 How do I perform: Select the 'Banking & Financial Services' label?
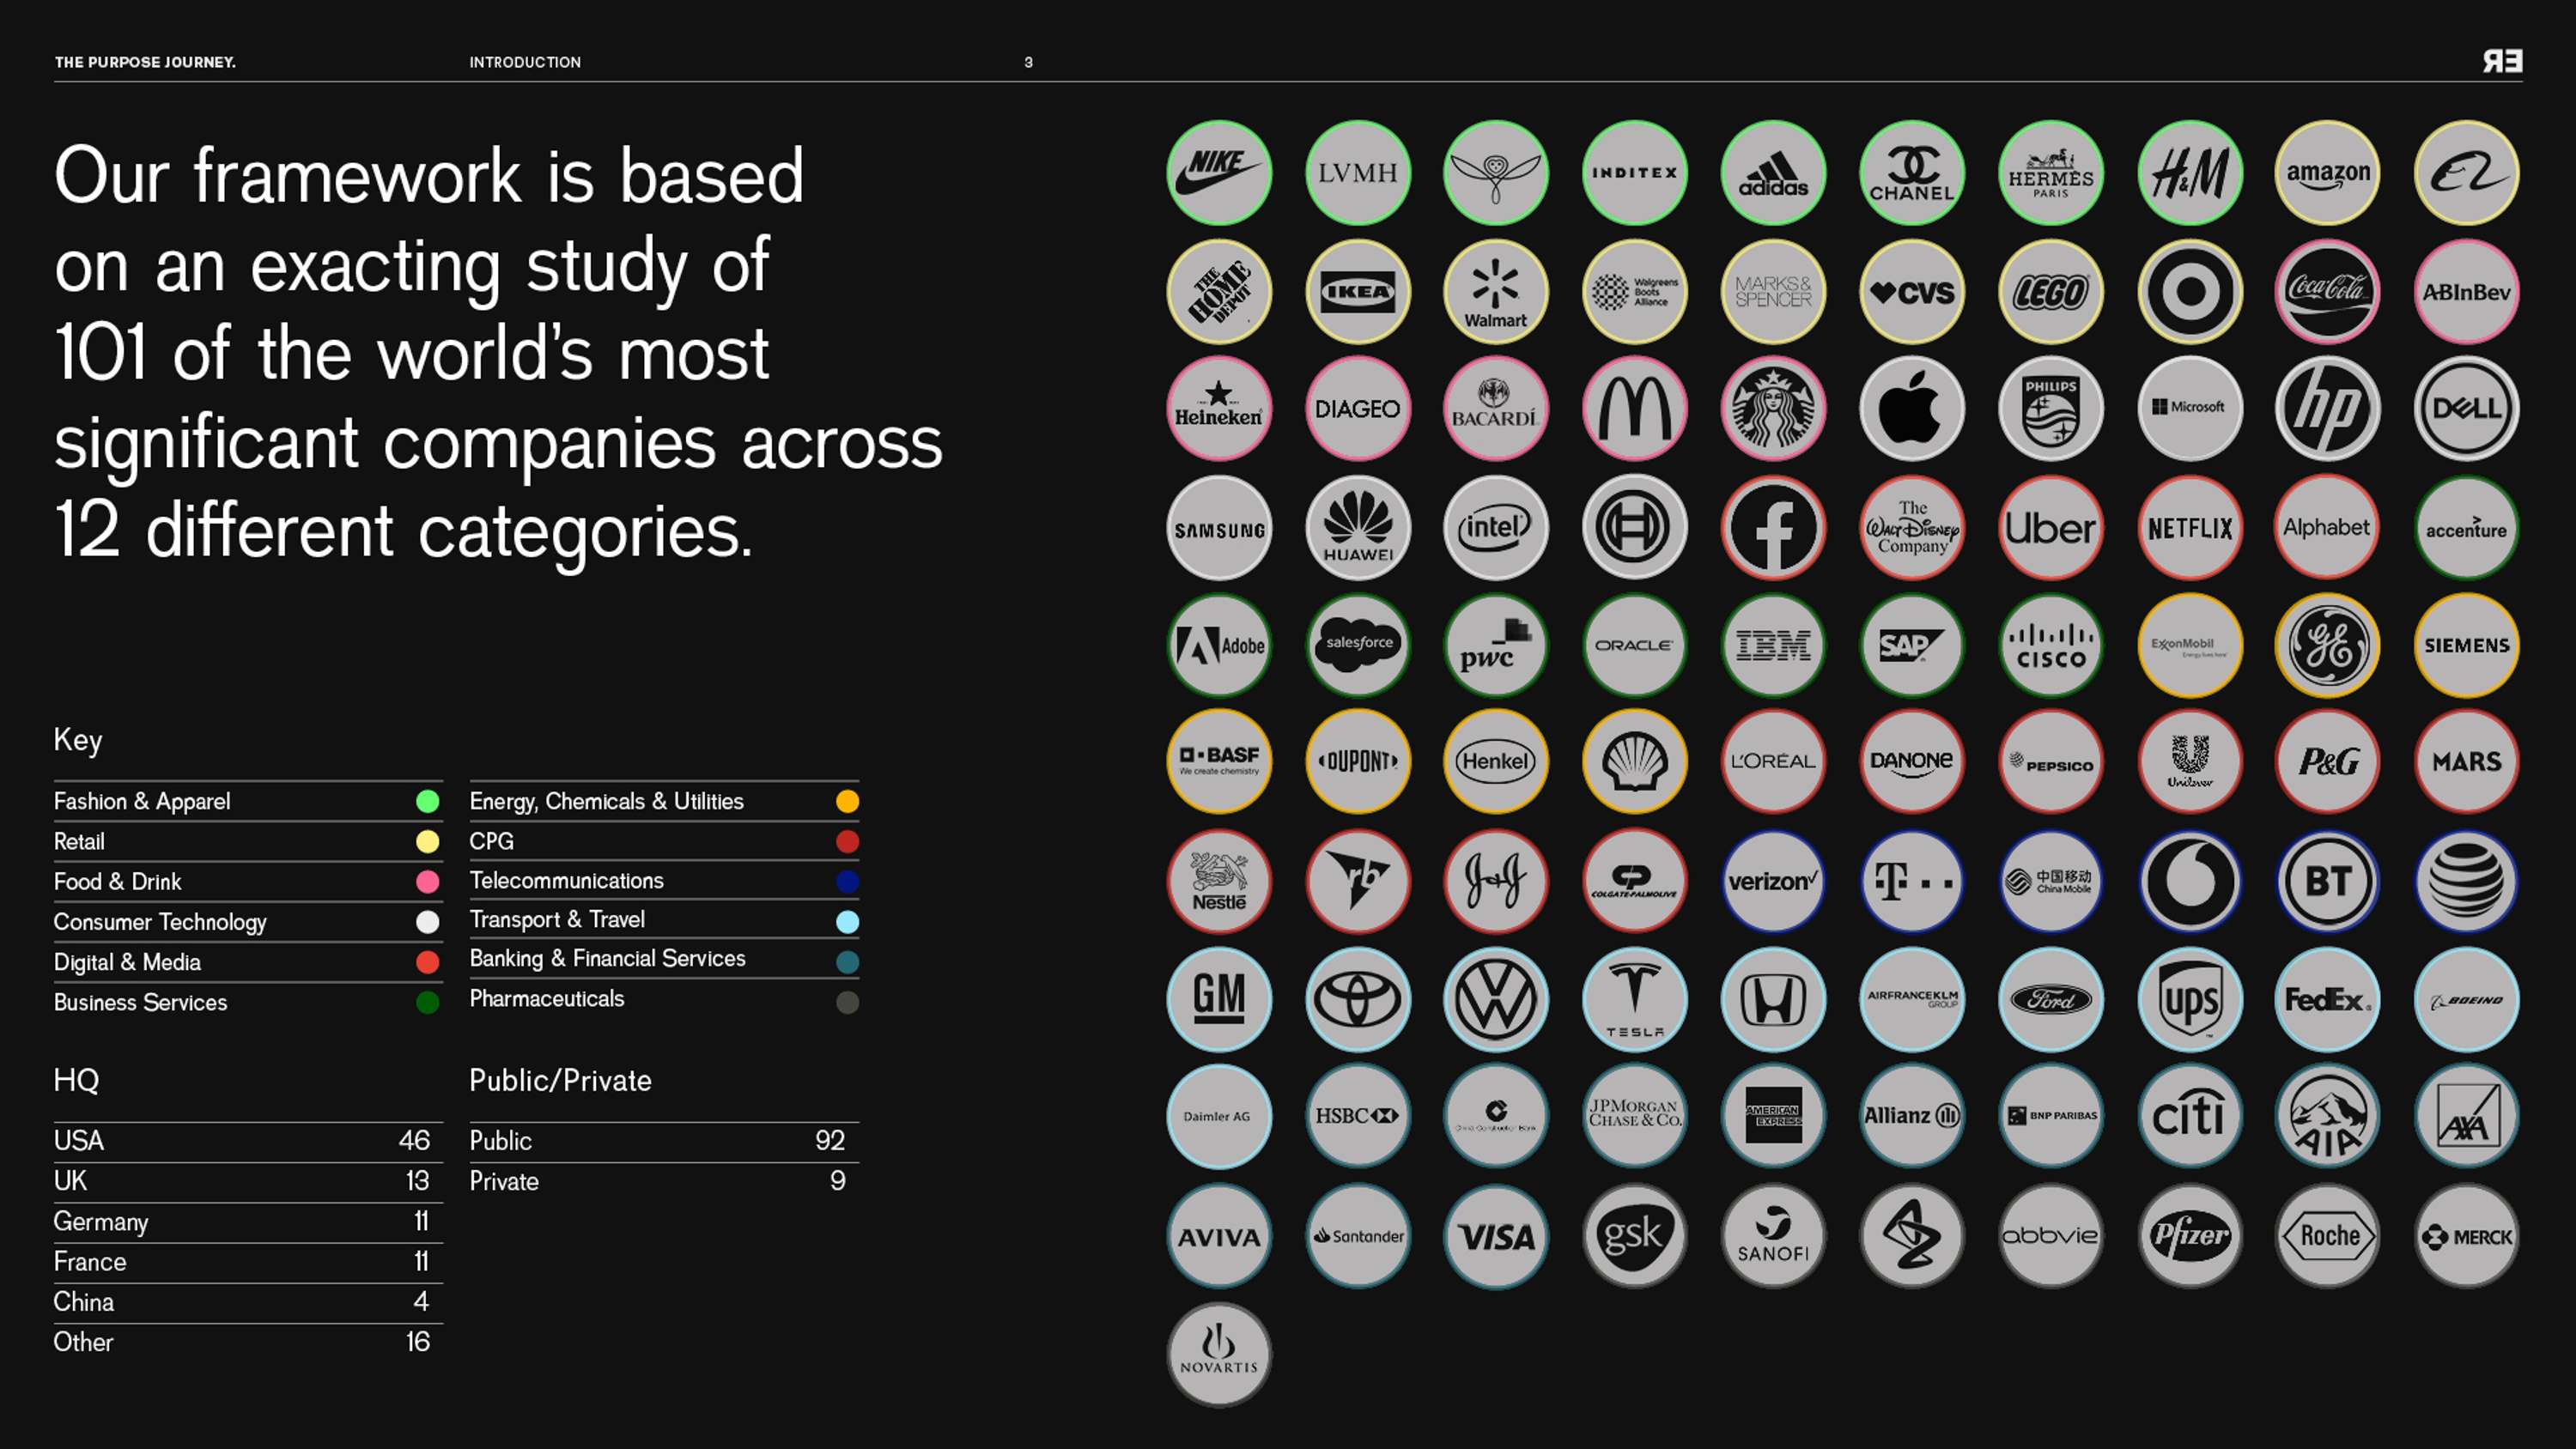[607, 959]
